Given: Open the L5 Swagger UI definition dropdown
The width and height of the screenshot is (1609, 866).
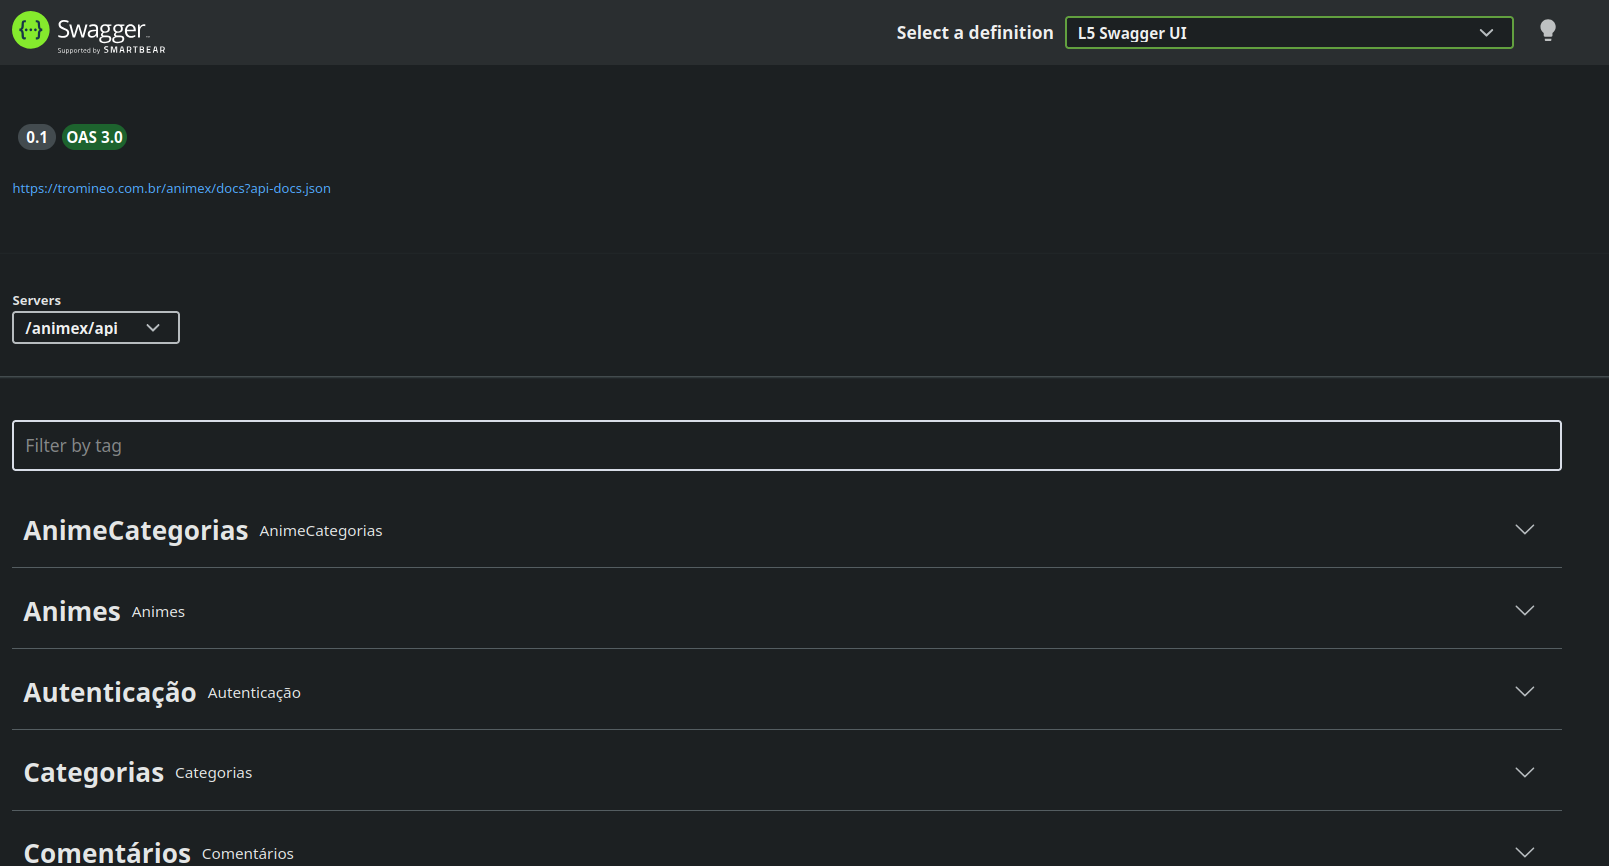Looking at the screenshot, I should click(1288, 33).
